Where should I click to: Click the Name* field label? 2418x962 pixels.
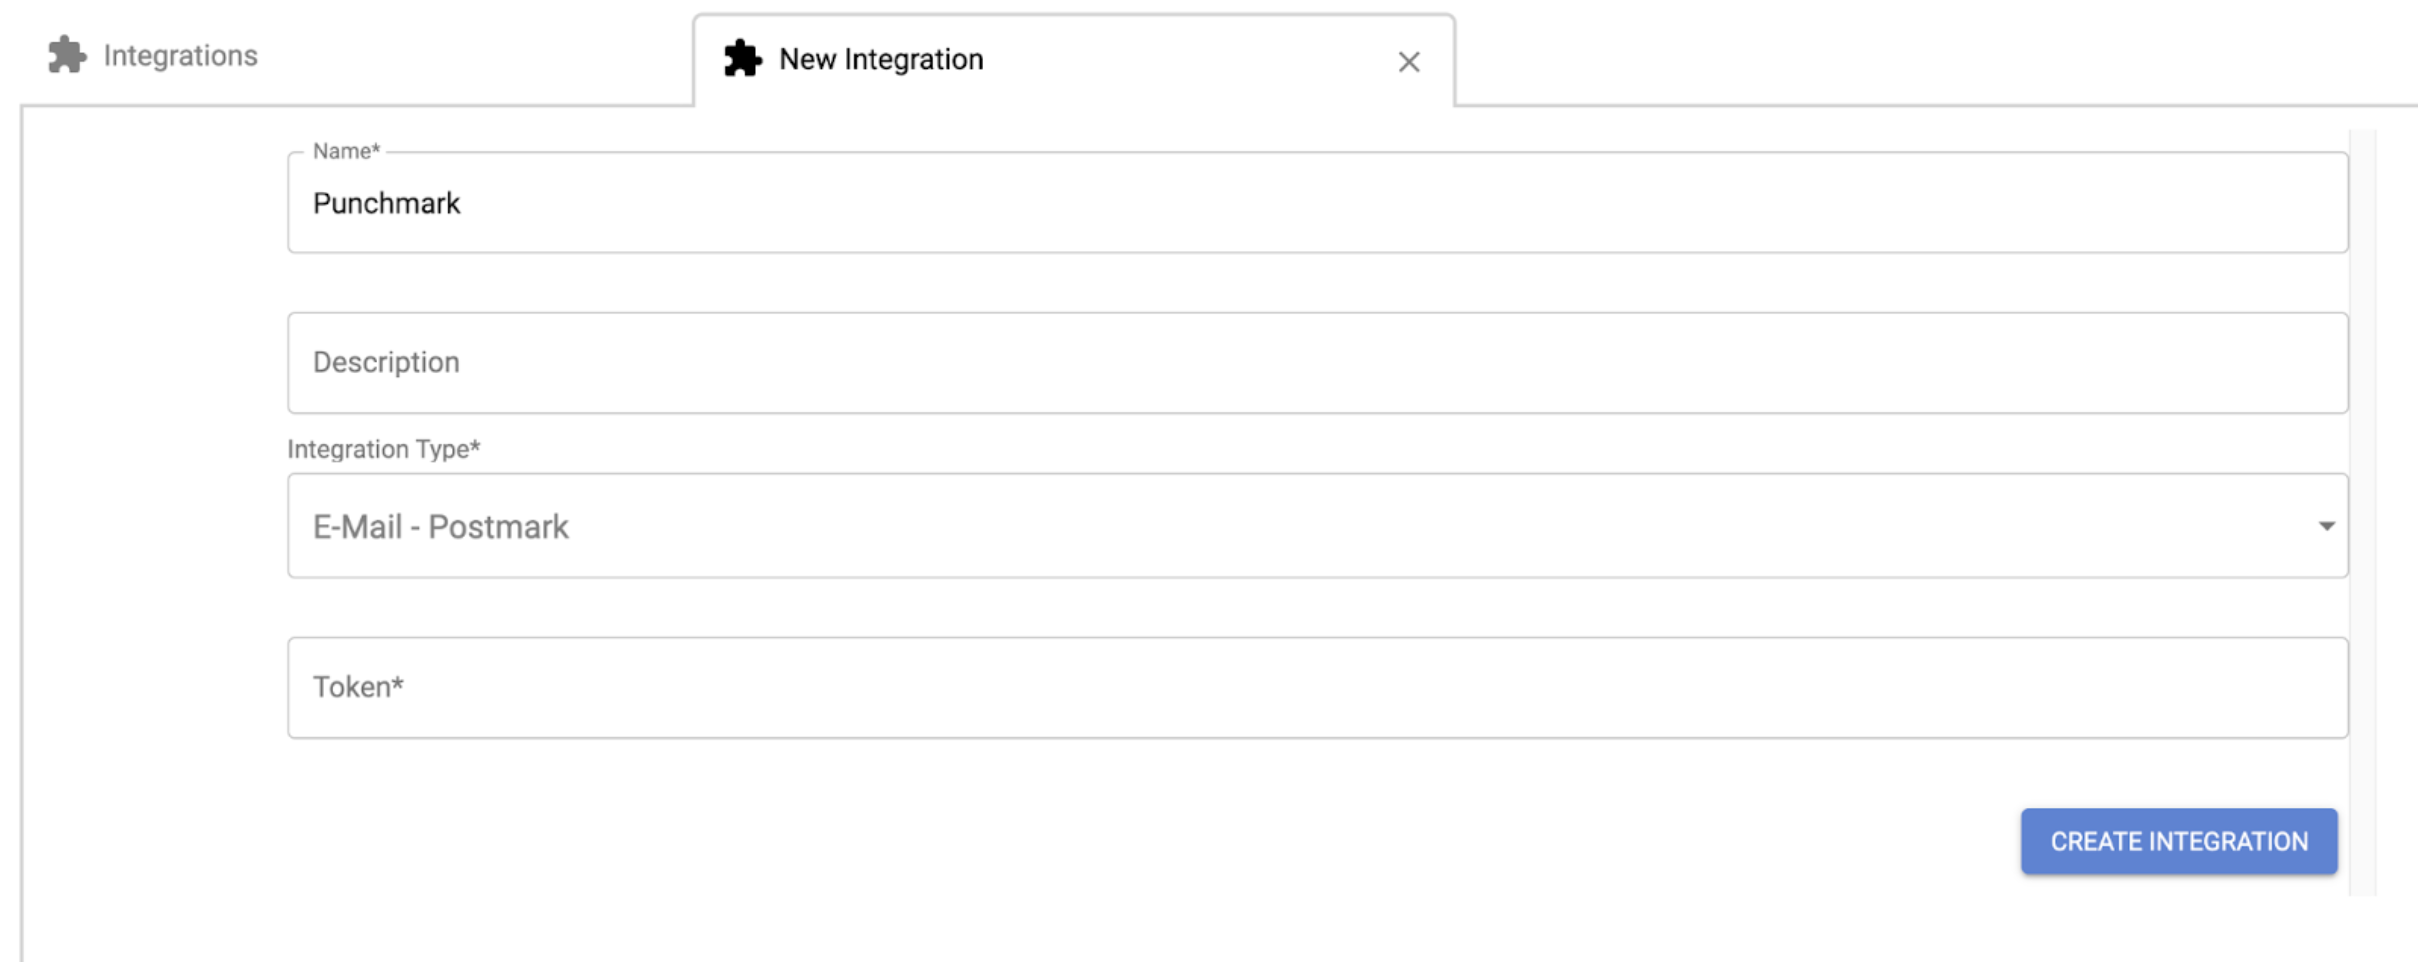346,151
